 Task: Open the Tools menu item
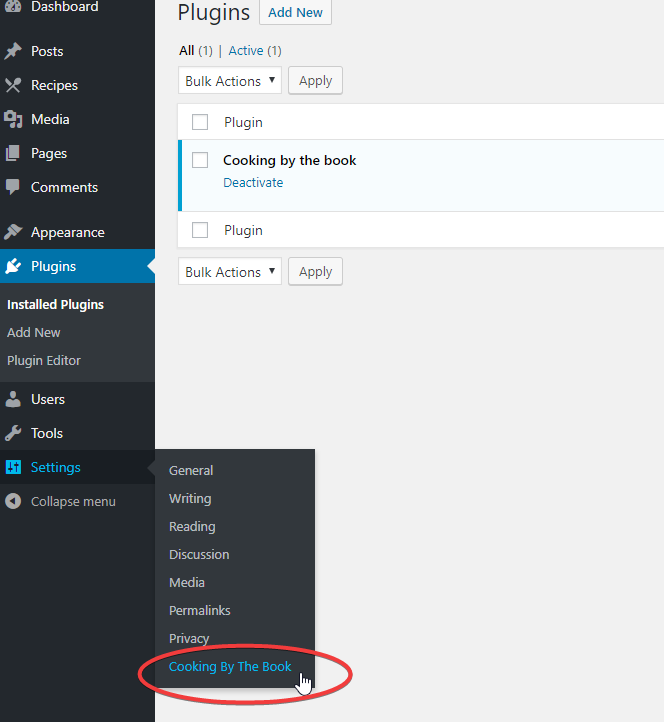(x=47, y=433)
